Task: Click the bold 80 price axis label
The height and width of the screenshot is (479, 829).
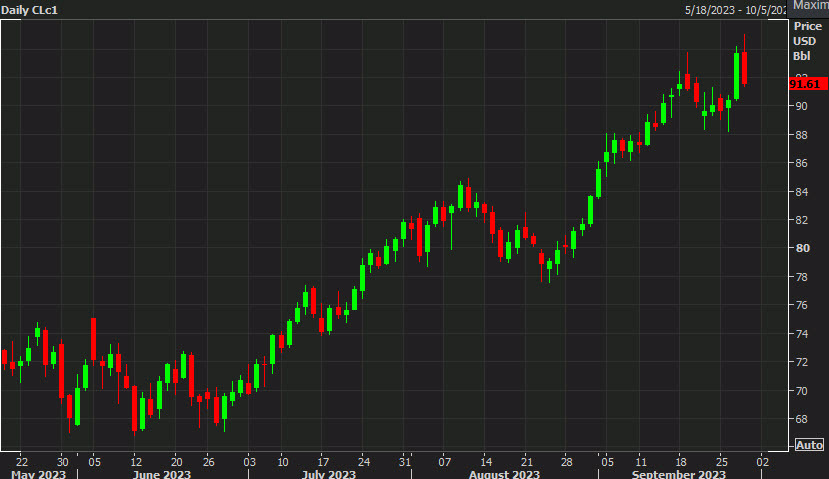Action: coord(803,248)
